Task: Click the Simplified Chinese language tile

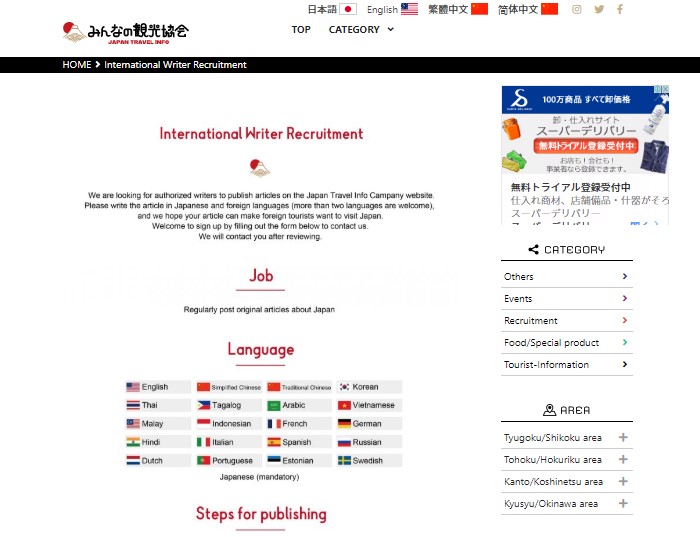Action: point(229,387)
